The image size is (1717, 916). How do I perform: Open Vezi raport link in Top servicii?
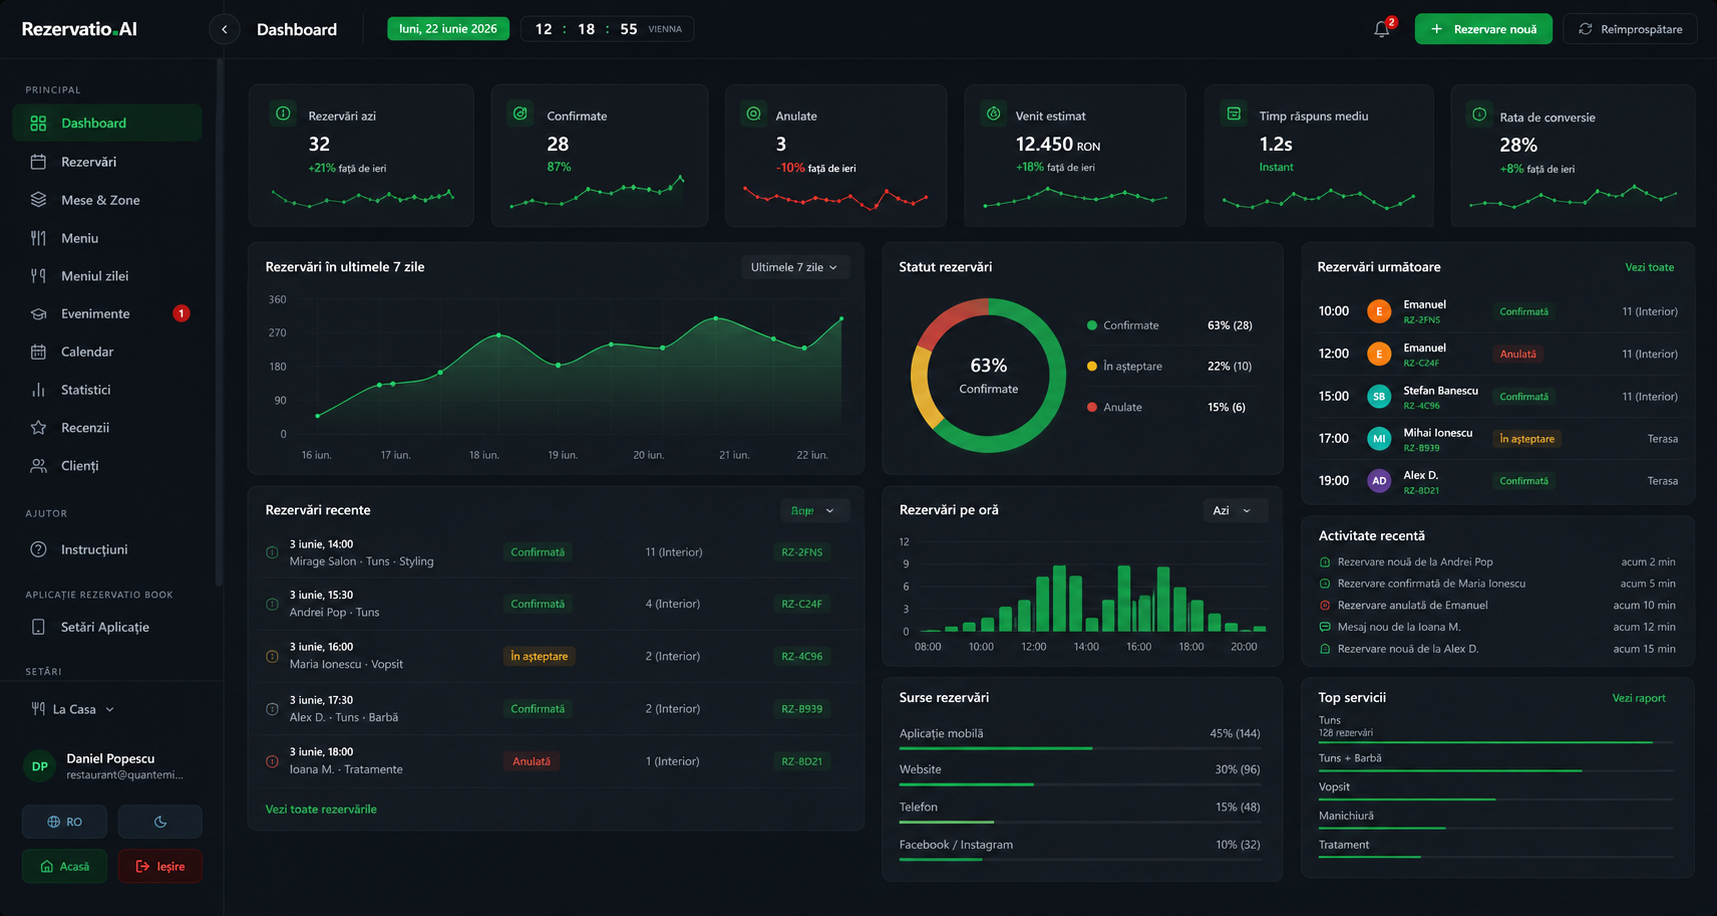pyautogui.click(x=1638, y=698)
